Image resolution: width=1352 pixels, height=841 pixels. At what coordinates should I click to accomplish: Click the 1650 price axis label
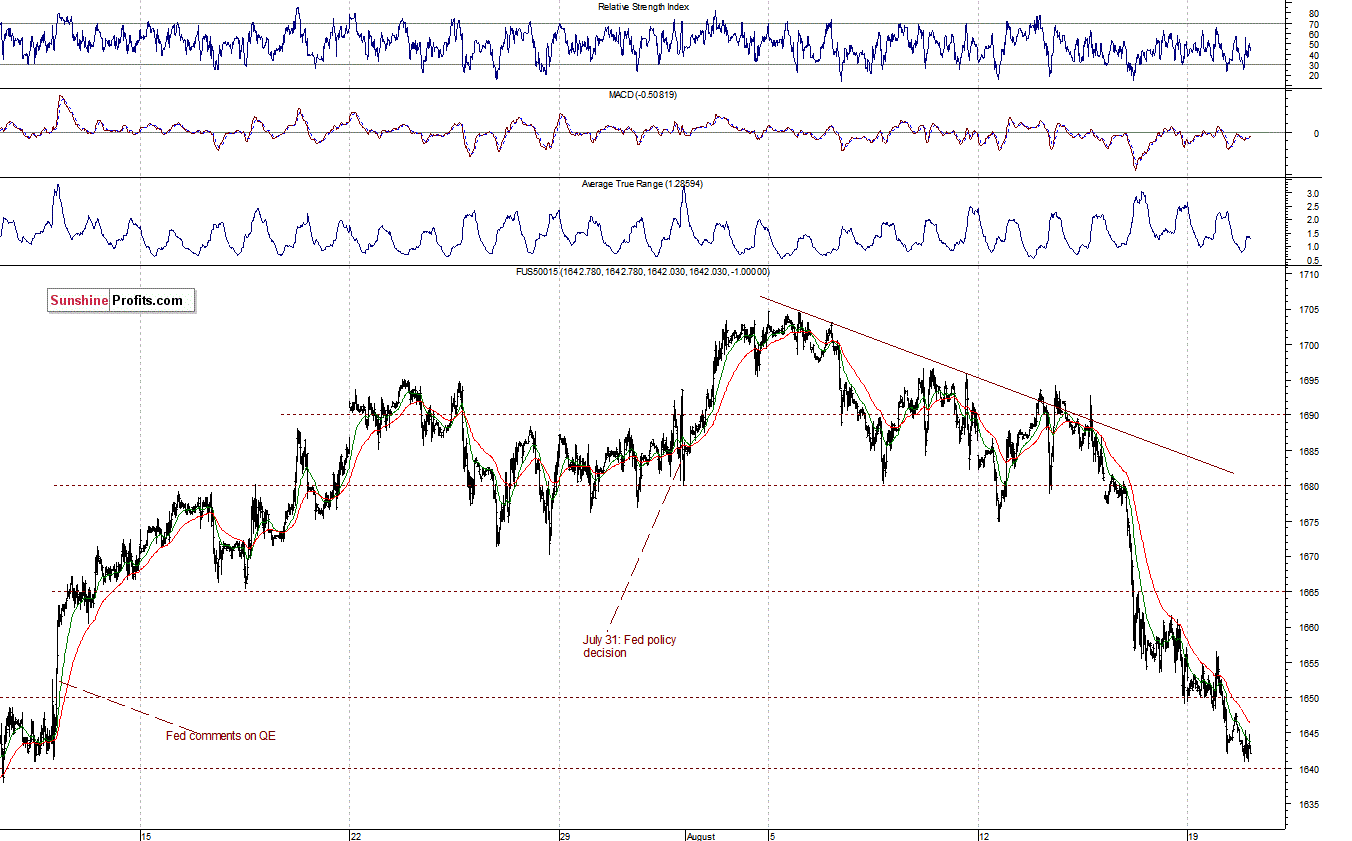pyautogui.click(x=1311, y=699)
